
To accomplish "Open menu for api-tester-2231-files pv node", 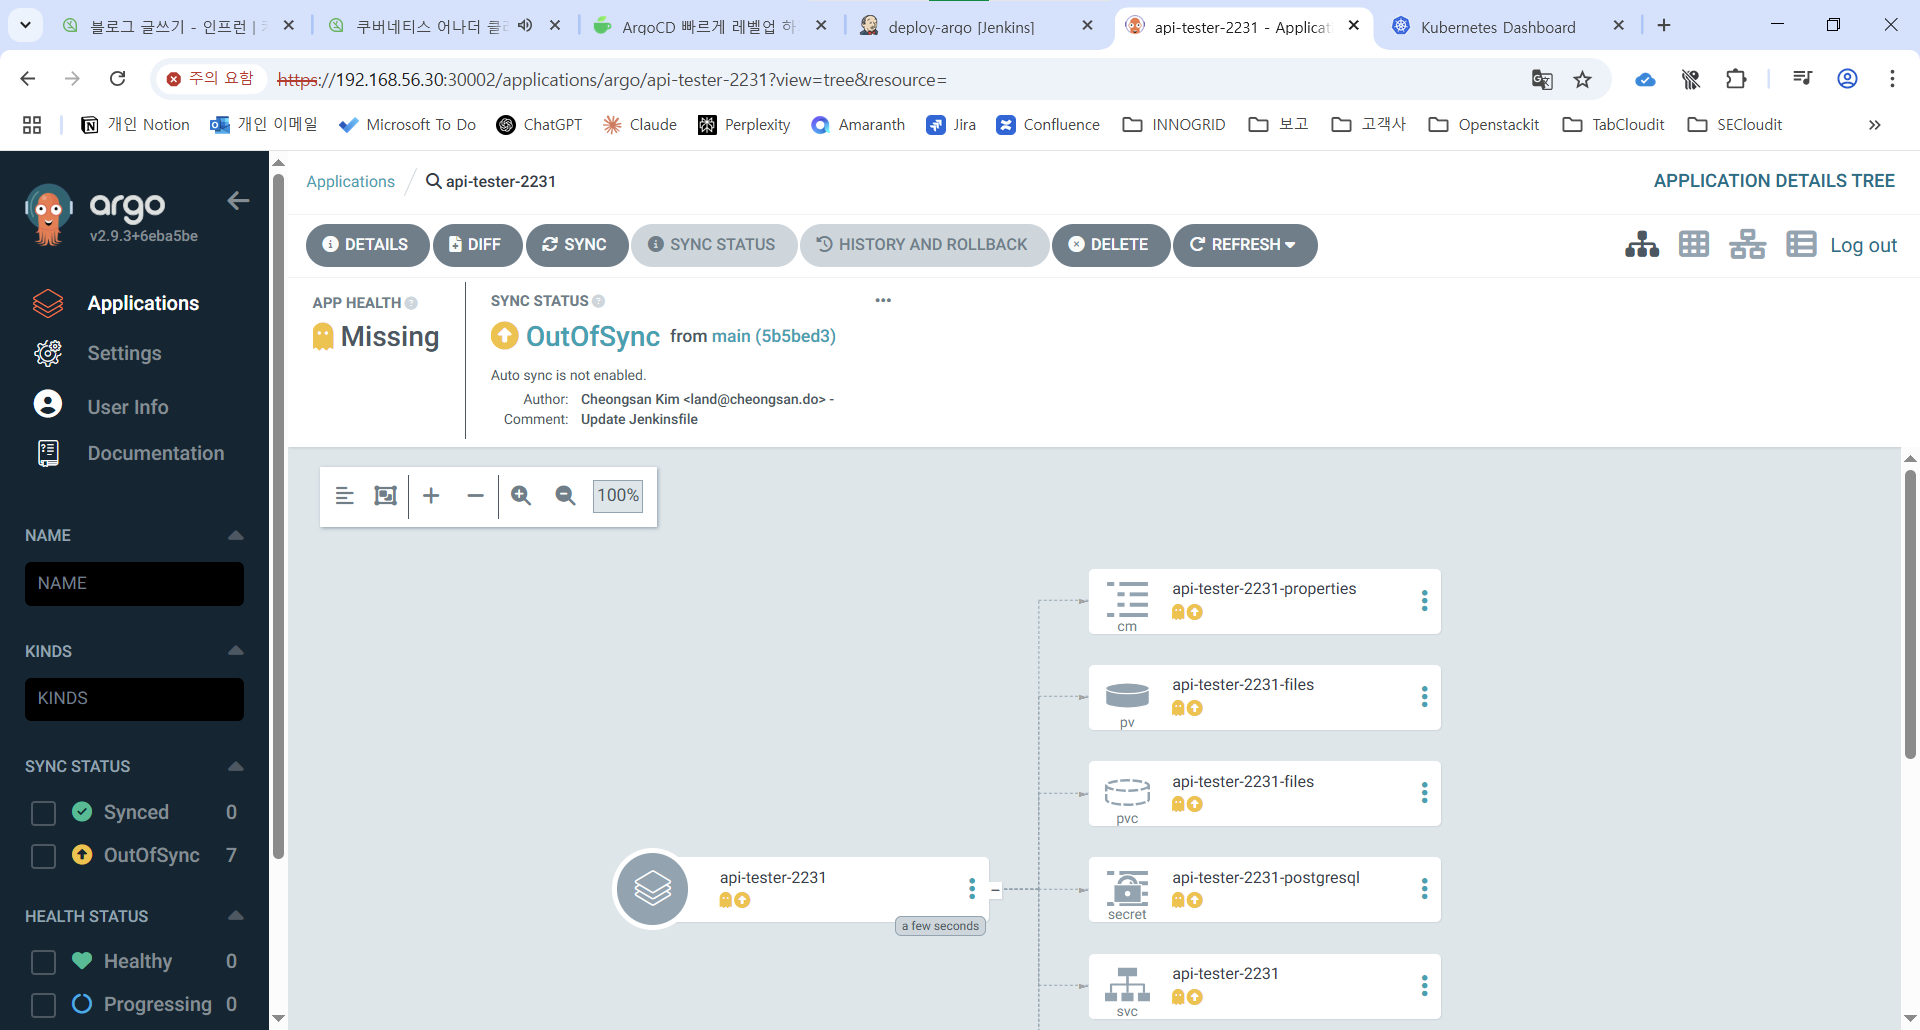I will tap(1424, 697).
